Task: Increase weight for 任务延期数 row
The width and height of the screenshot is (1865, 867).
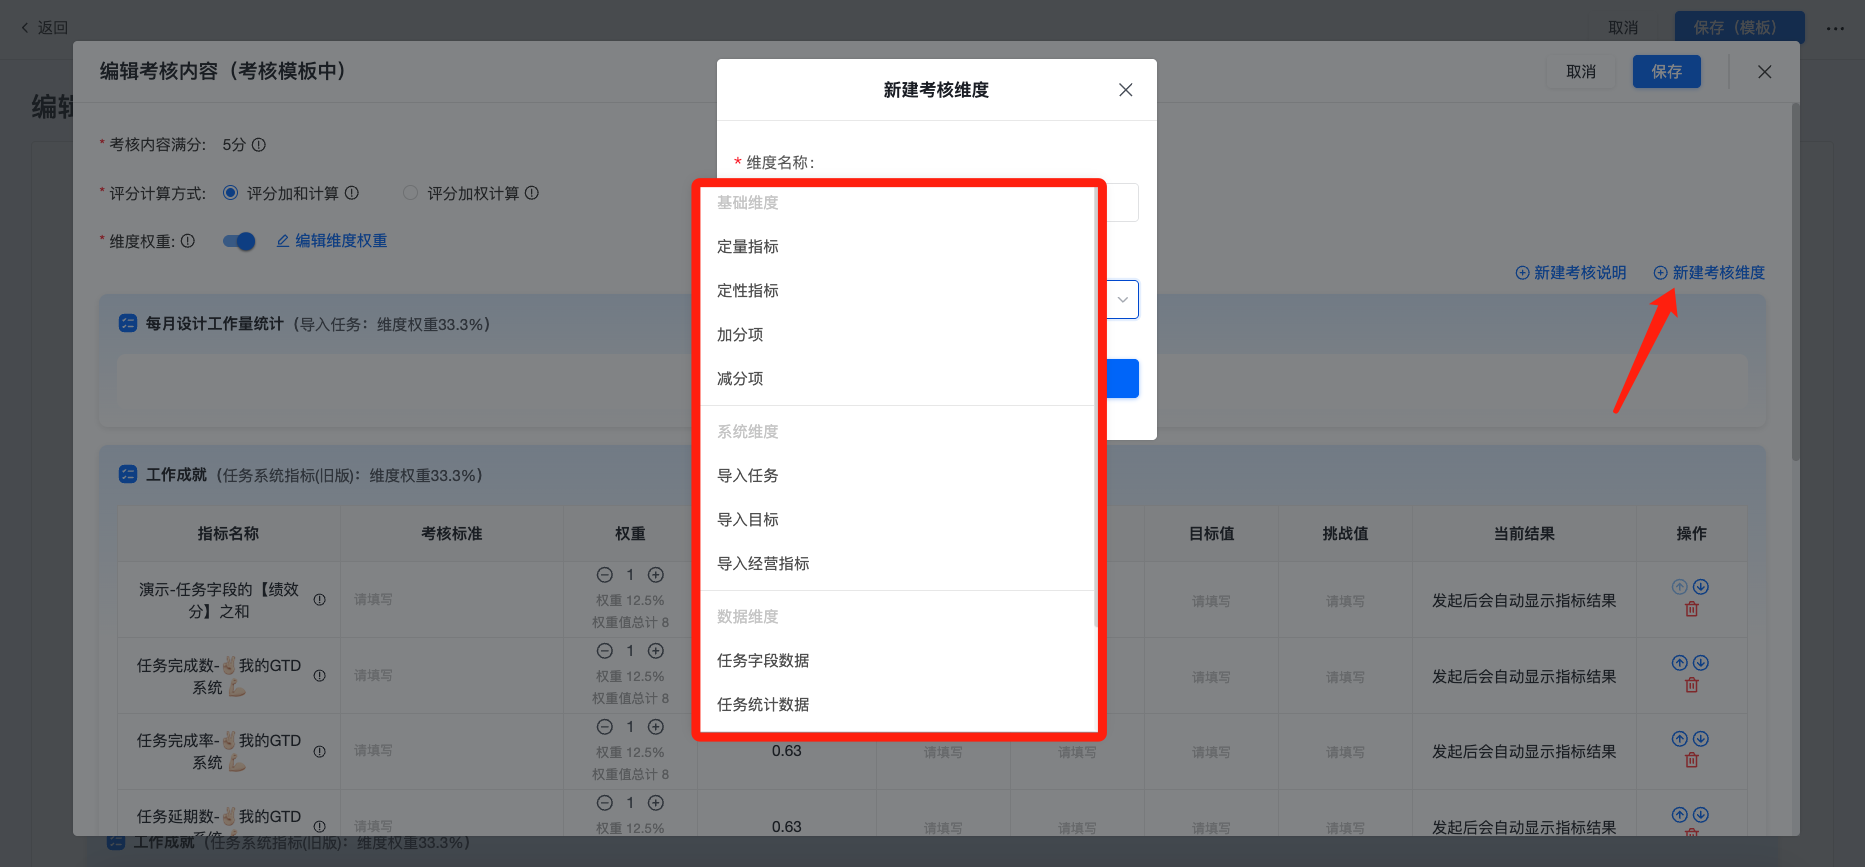Action: [x=656, y=803]
